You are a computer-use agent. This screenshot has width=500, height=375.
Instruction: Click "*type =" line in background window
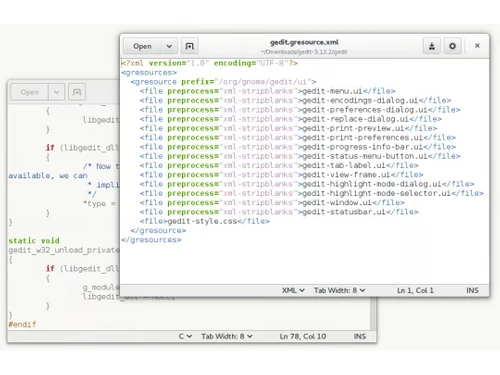click(x=99, y=204)
